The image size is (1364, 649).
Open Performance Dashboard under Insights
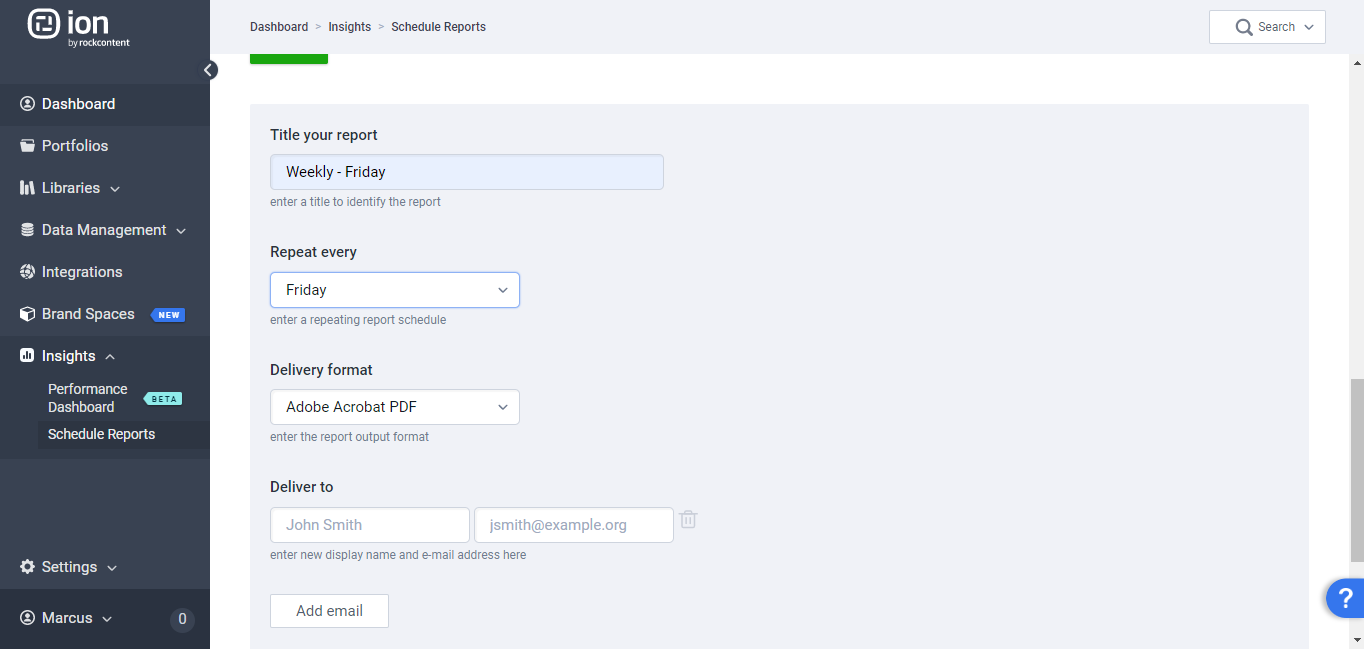coord(88,398)
